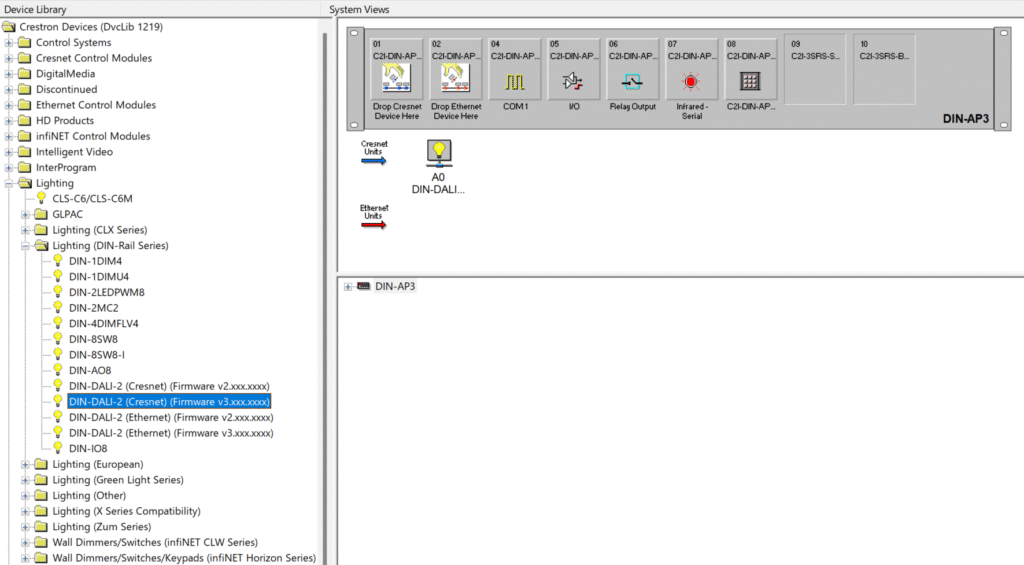Expand infiNET Control Modules folder

click(8, 137)
